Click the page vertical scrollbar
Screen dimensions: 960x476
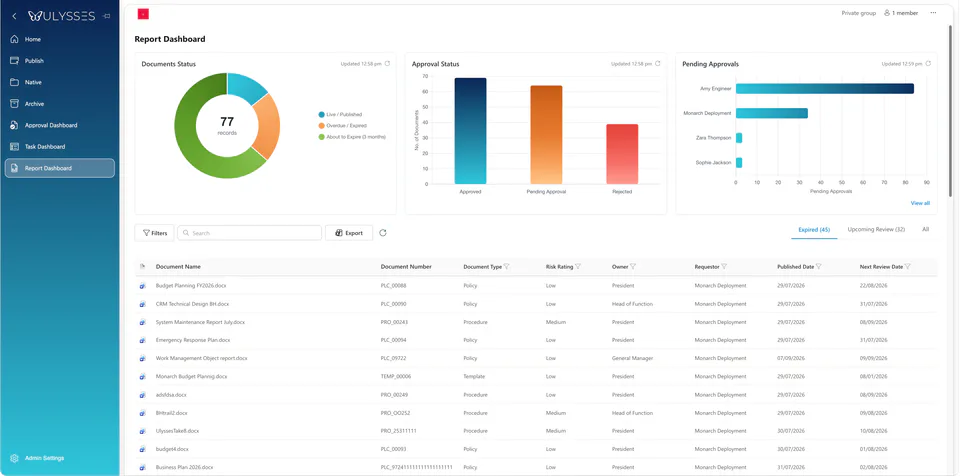(950, 110)
